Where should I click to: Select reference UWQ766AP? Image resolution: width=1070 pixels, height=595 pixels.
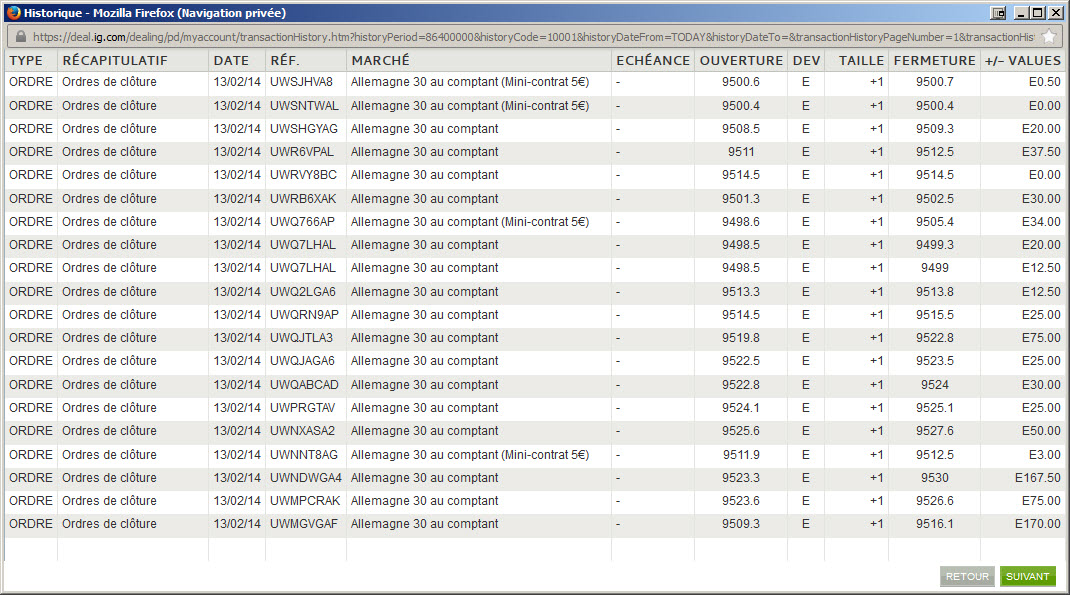302,222
